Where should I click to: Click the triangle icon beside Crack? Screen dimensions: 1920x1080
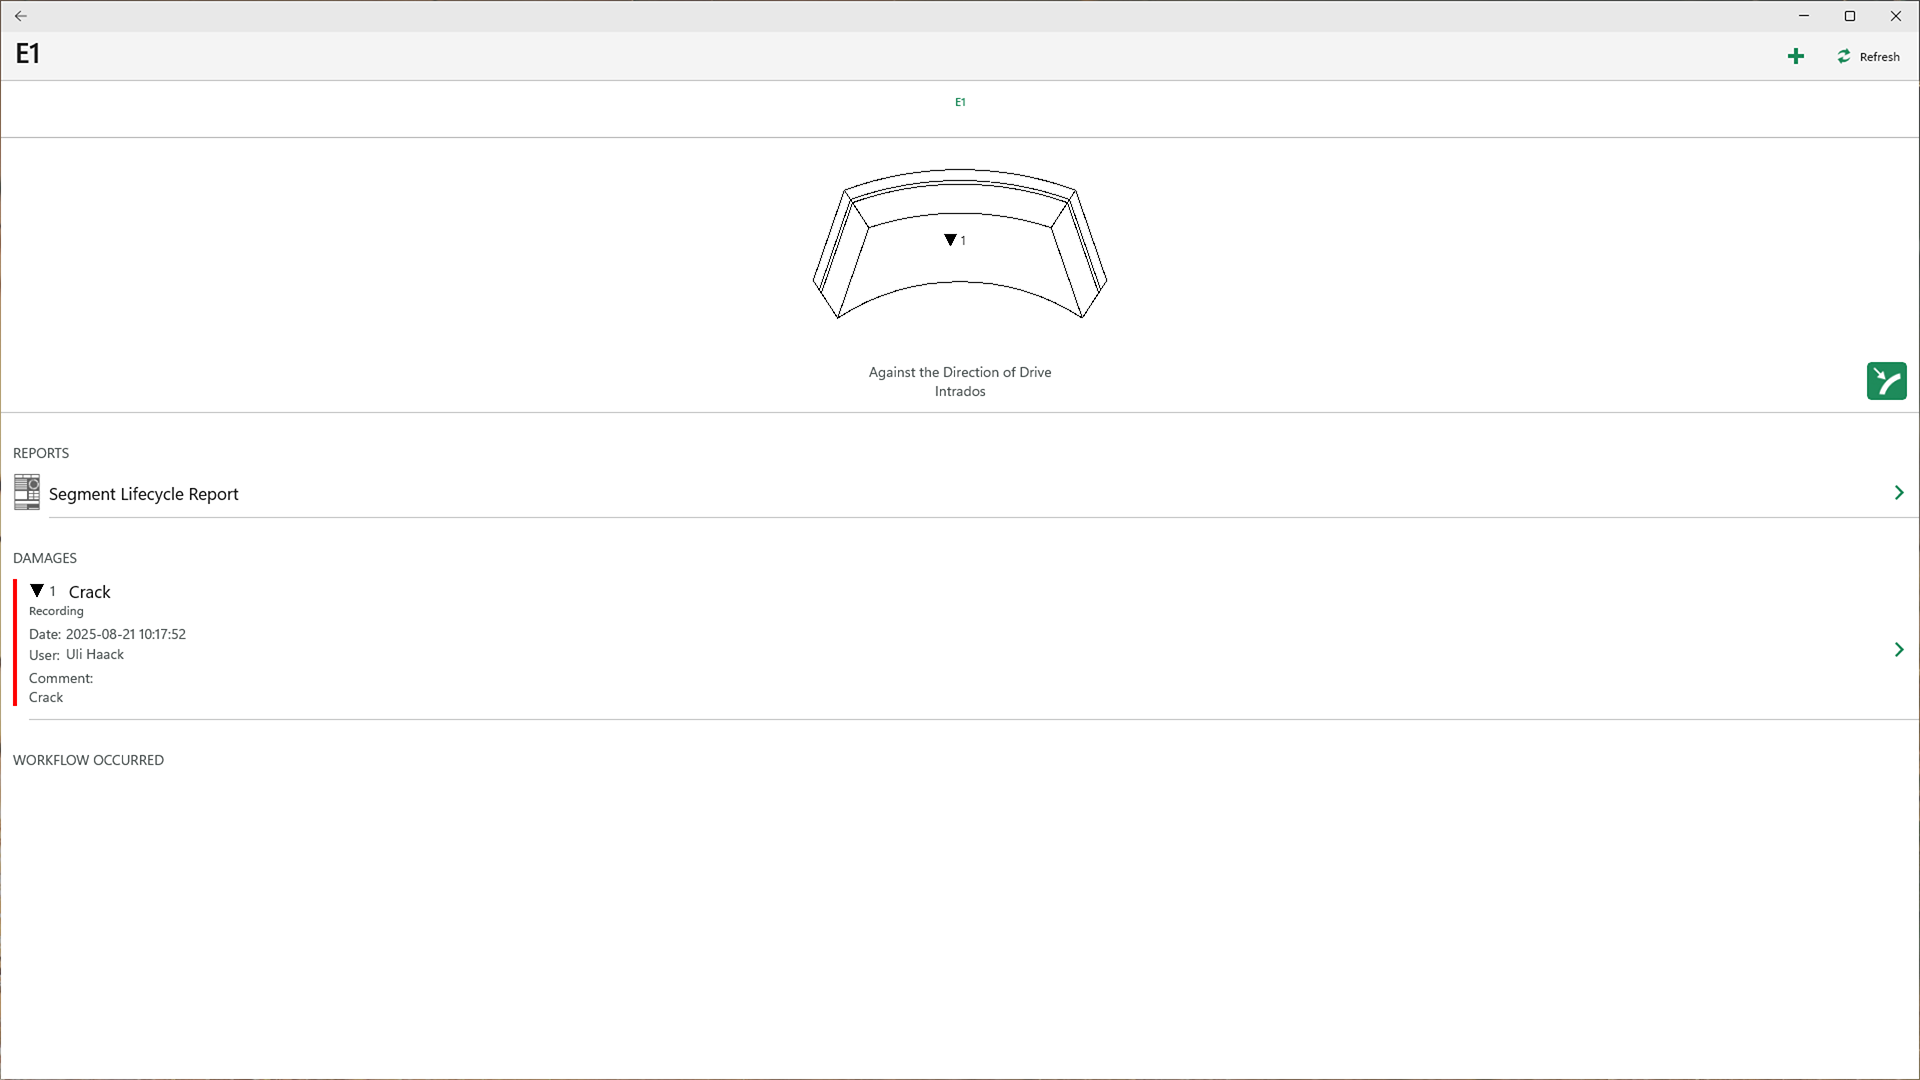[x=37, y=591]
